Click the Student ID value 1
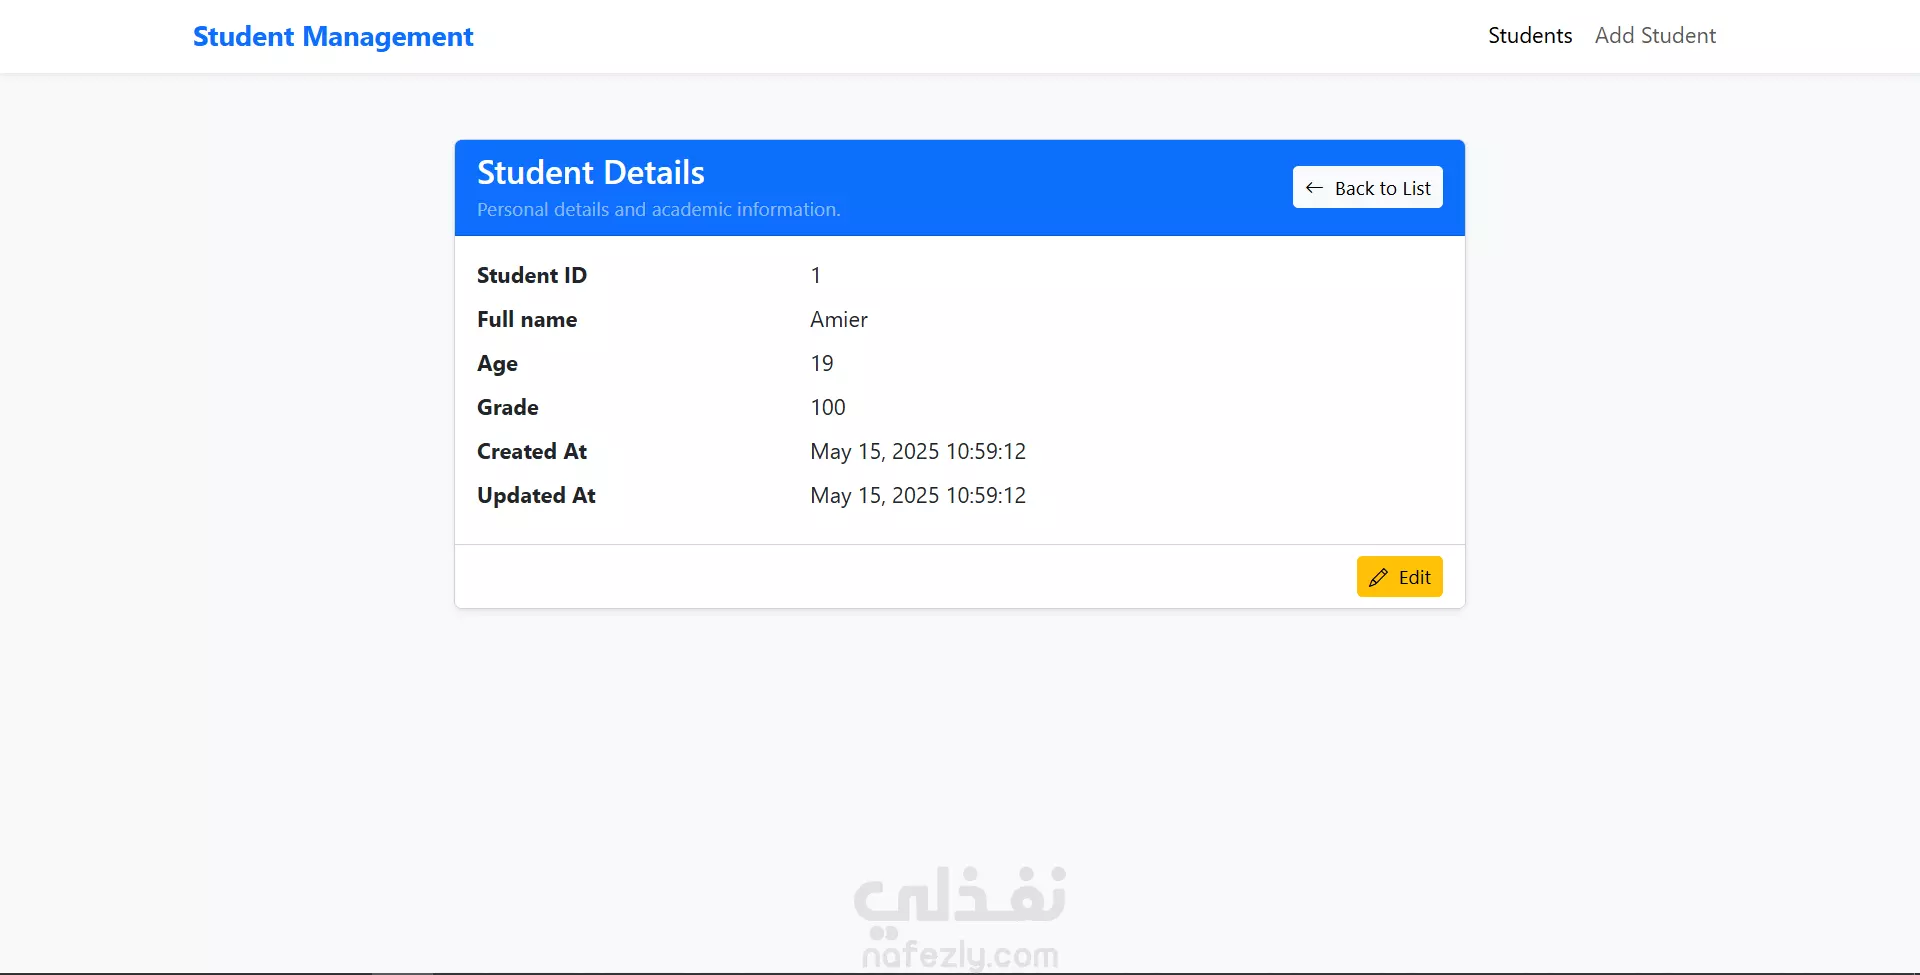 click(x=816, y=275)
